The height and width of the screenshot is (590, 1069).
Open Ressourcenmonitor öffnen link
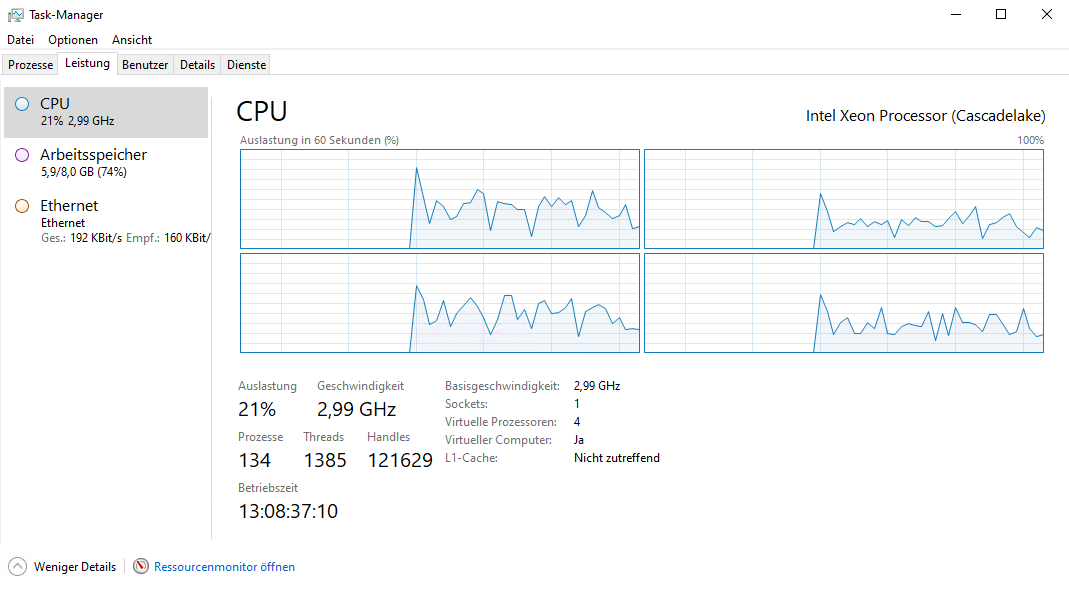[224, 567]
